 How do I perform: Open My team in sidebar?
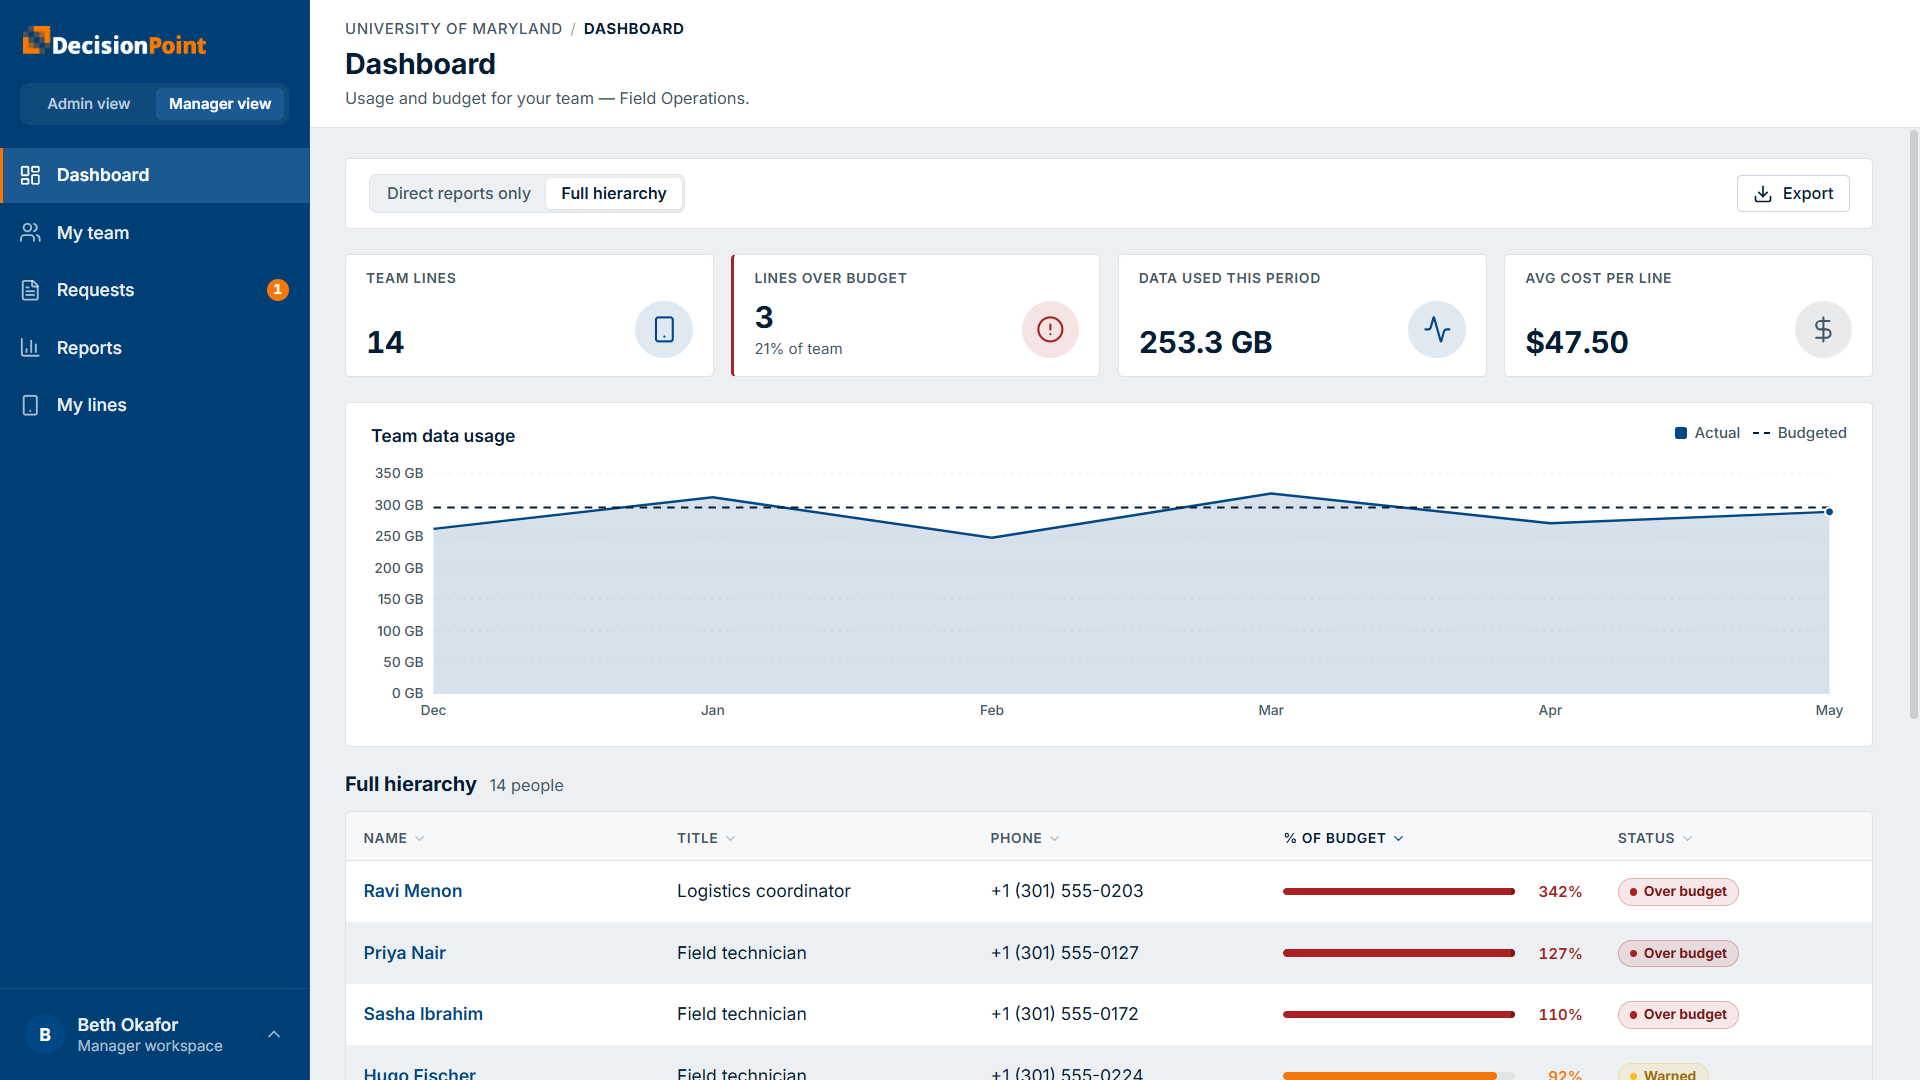point(155,233)
